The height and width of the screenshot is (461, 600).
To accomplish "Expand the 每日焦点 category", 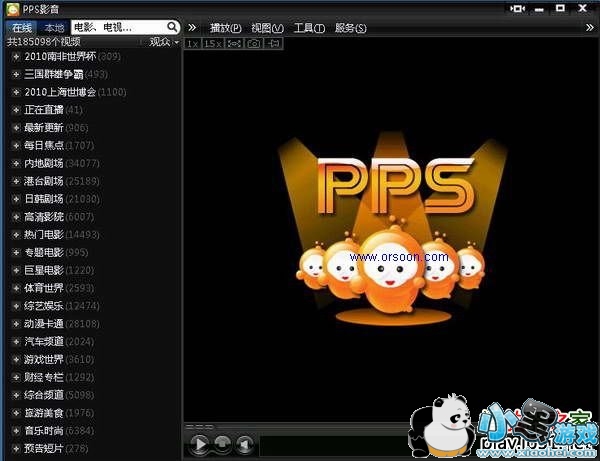I will click(x=16, y=145).
